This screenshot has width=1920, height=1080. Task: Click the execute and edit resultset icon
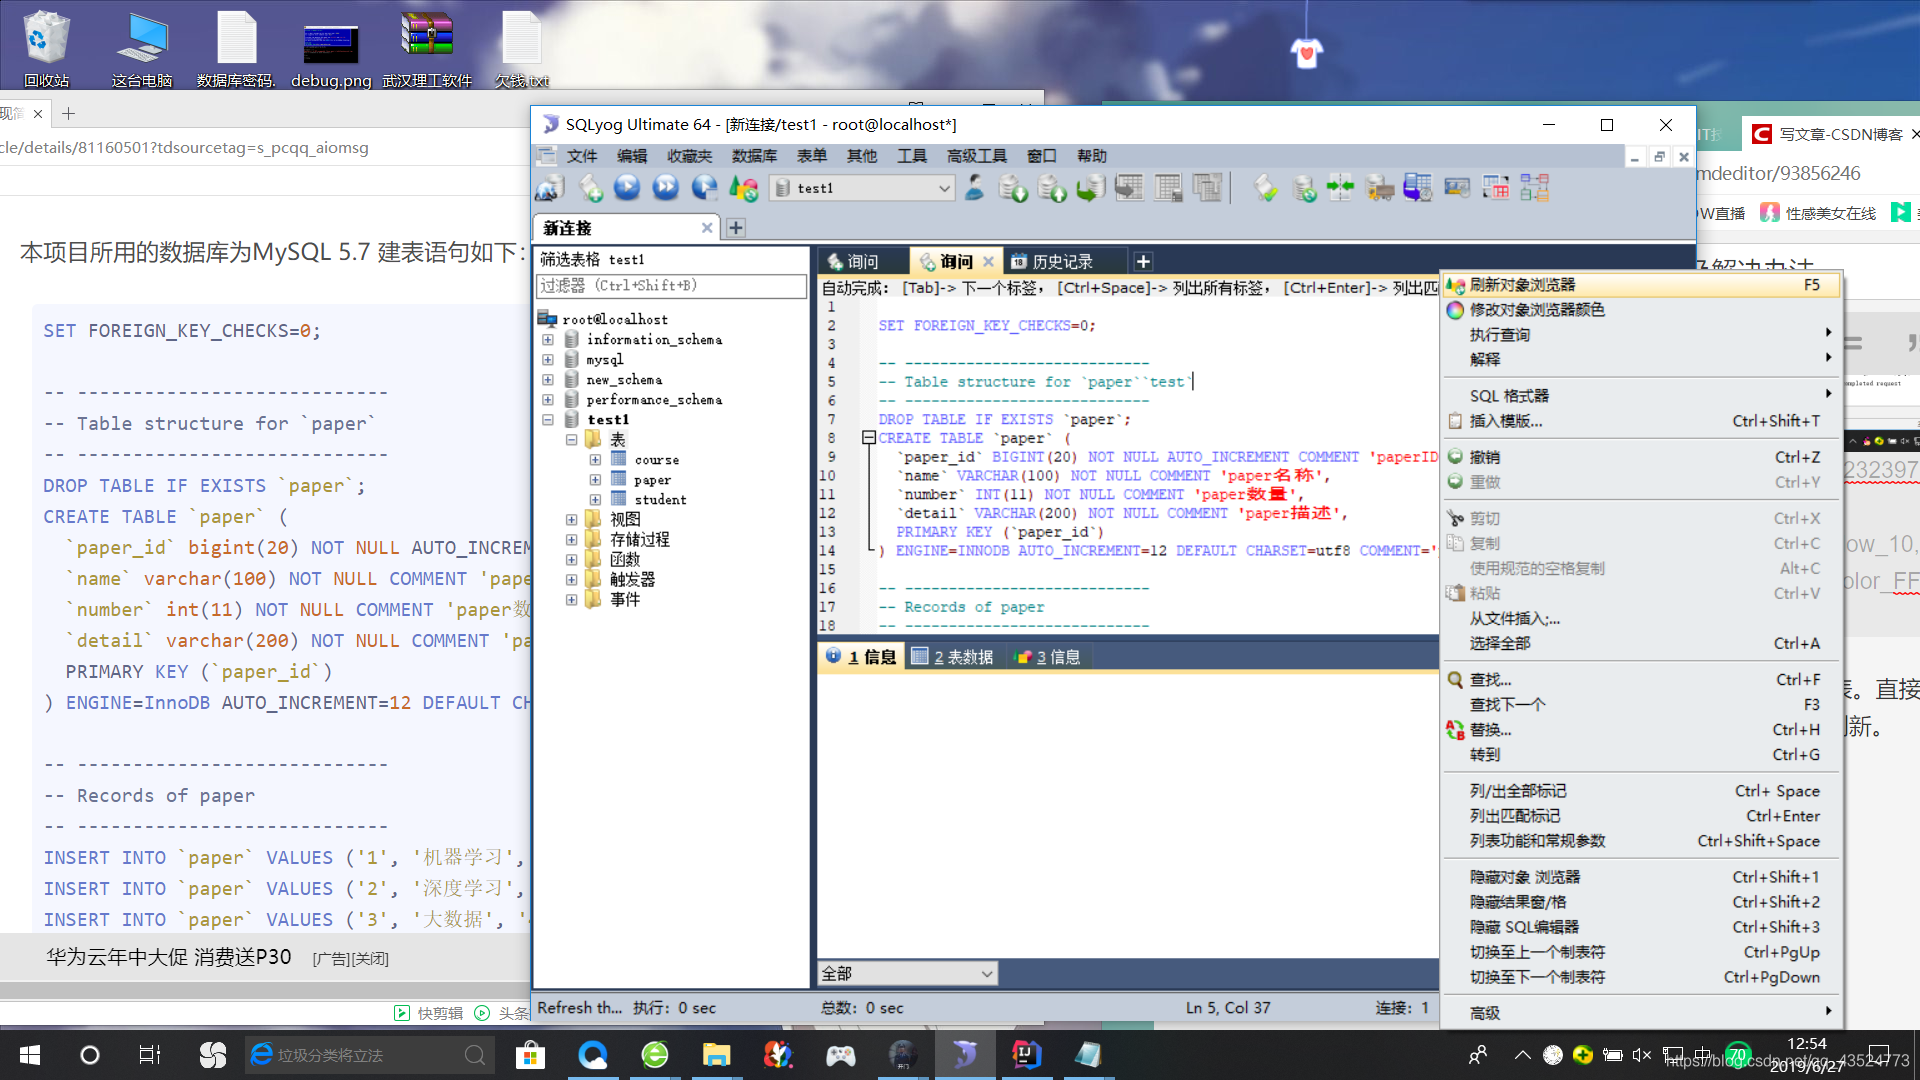pyautogui.click(x=705, y=188)
